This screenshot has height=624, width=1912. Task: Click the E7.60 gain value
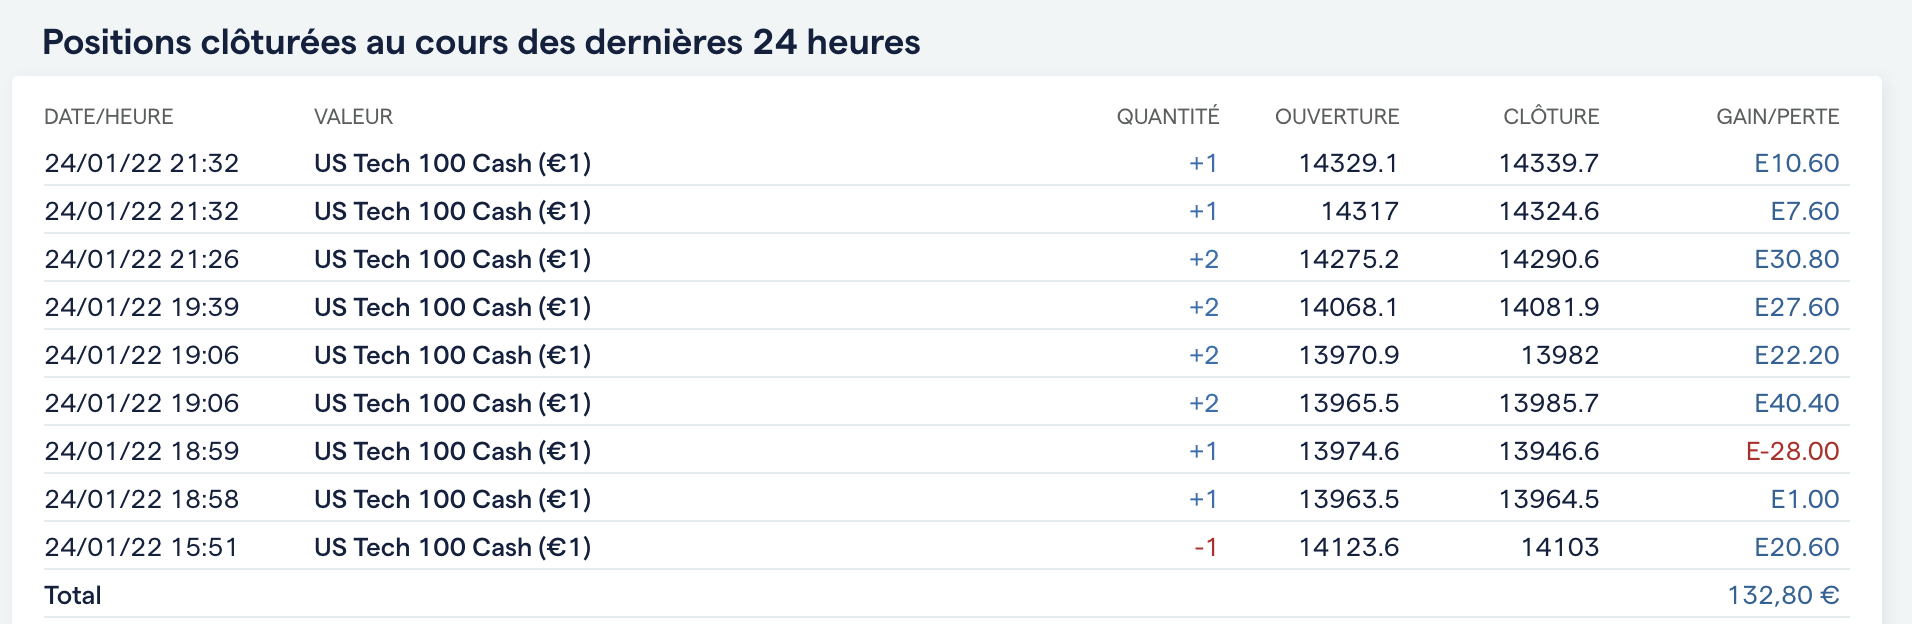tap(1804, 211)
